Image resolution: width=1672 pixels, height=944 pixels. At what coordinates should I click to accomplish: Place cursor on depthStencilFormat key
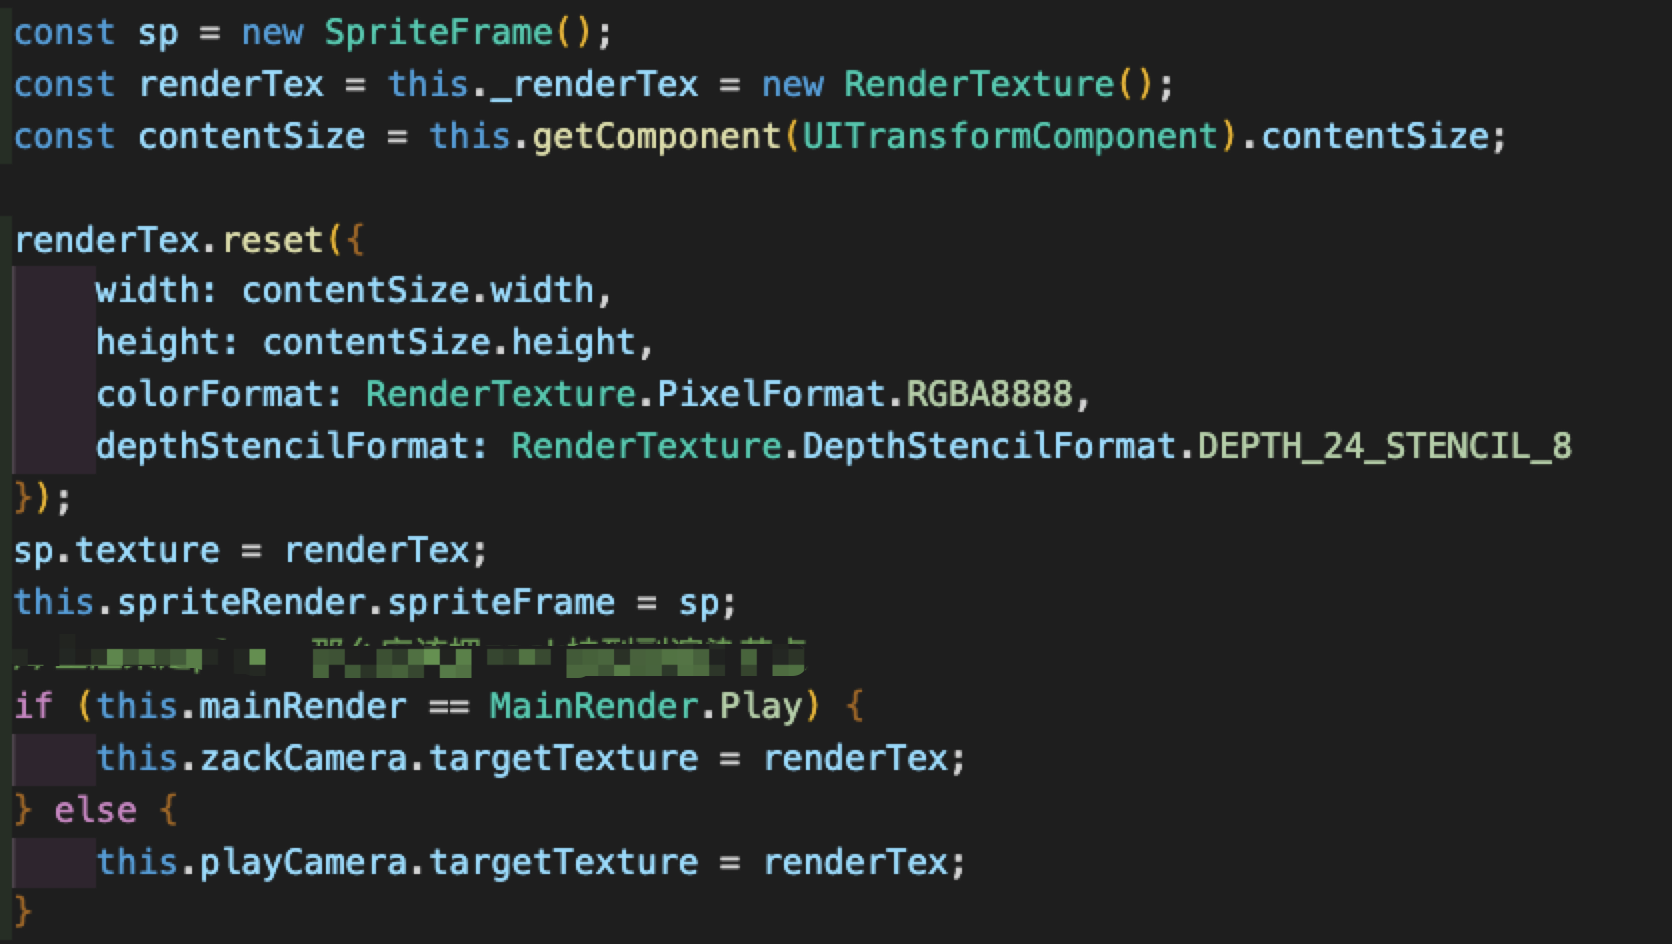281,447
